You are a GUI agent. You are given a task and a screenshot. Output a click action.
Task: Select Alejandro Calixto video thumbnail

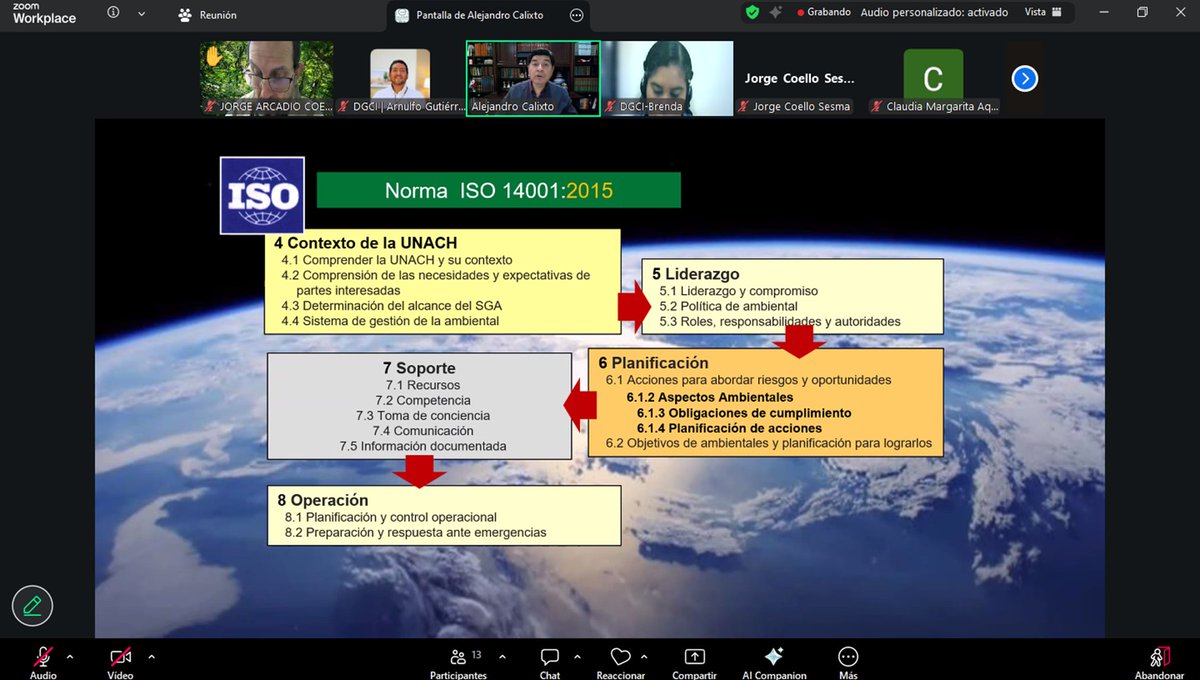pos(533,78)
